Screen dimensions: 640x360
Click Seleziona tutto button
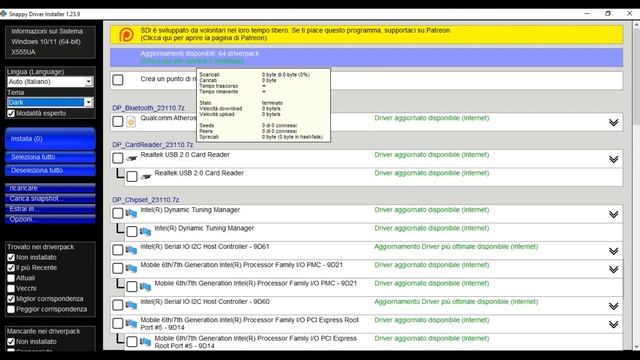(50, 157)
